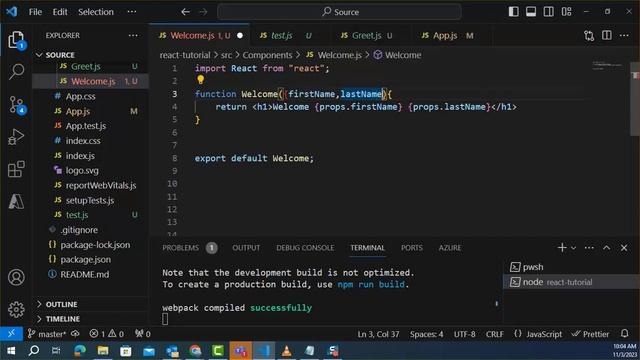Open the overflow menu ellipsis in menu bar
Image resolution: width=640 pixels, height=360 pixels.
(131, 12)
